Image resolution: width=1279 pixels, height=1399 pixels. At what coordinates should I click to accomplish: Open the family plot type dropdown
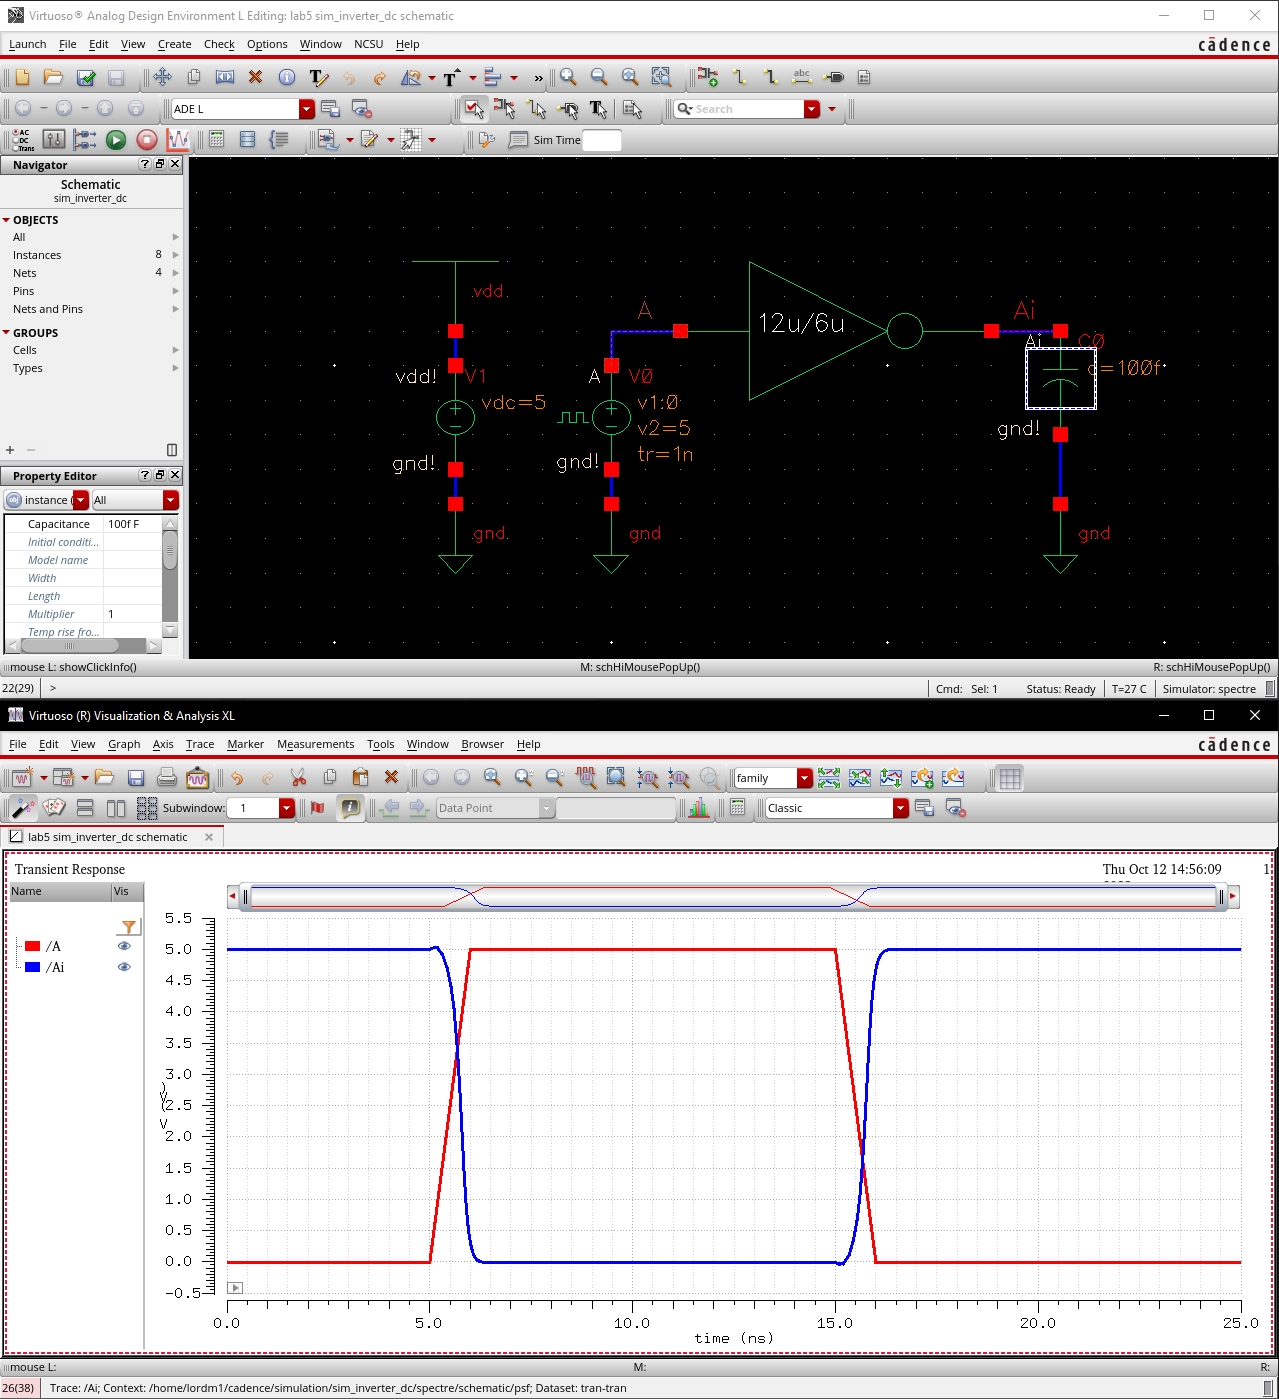coord(804,778)
